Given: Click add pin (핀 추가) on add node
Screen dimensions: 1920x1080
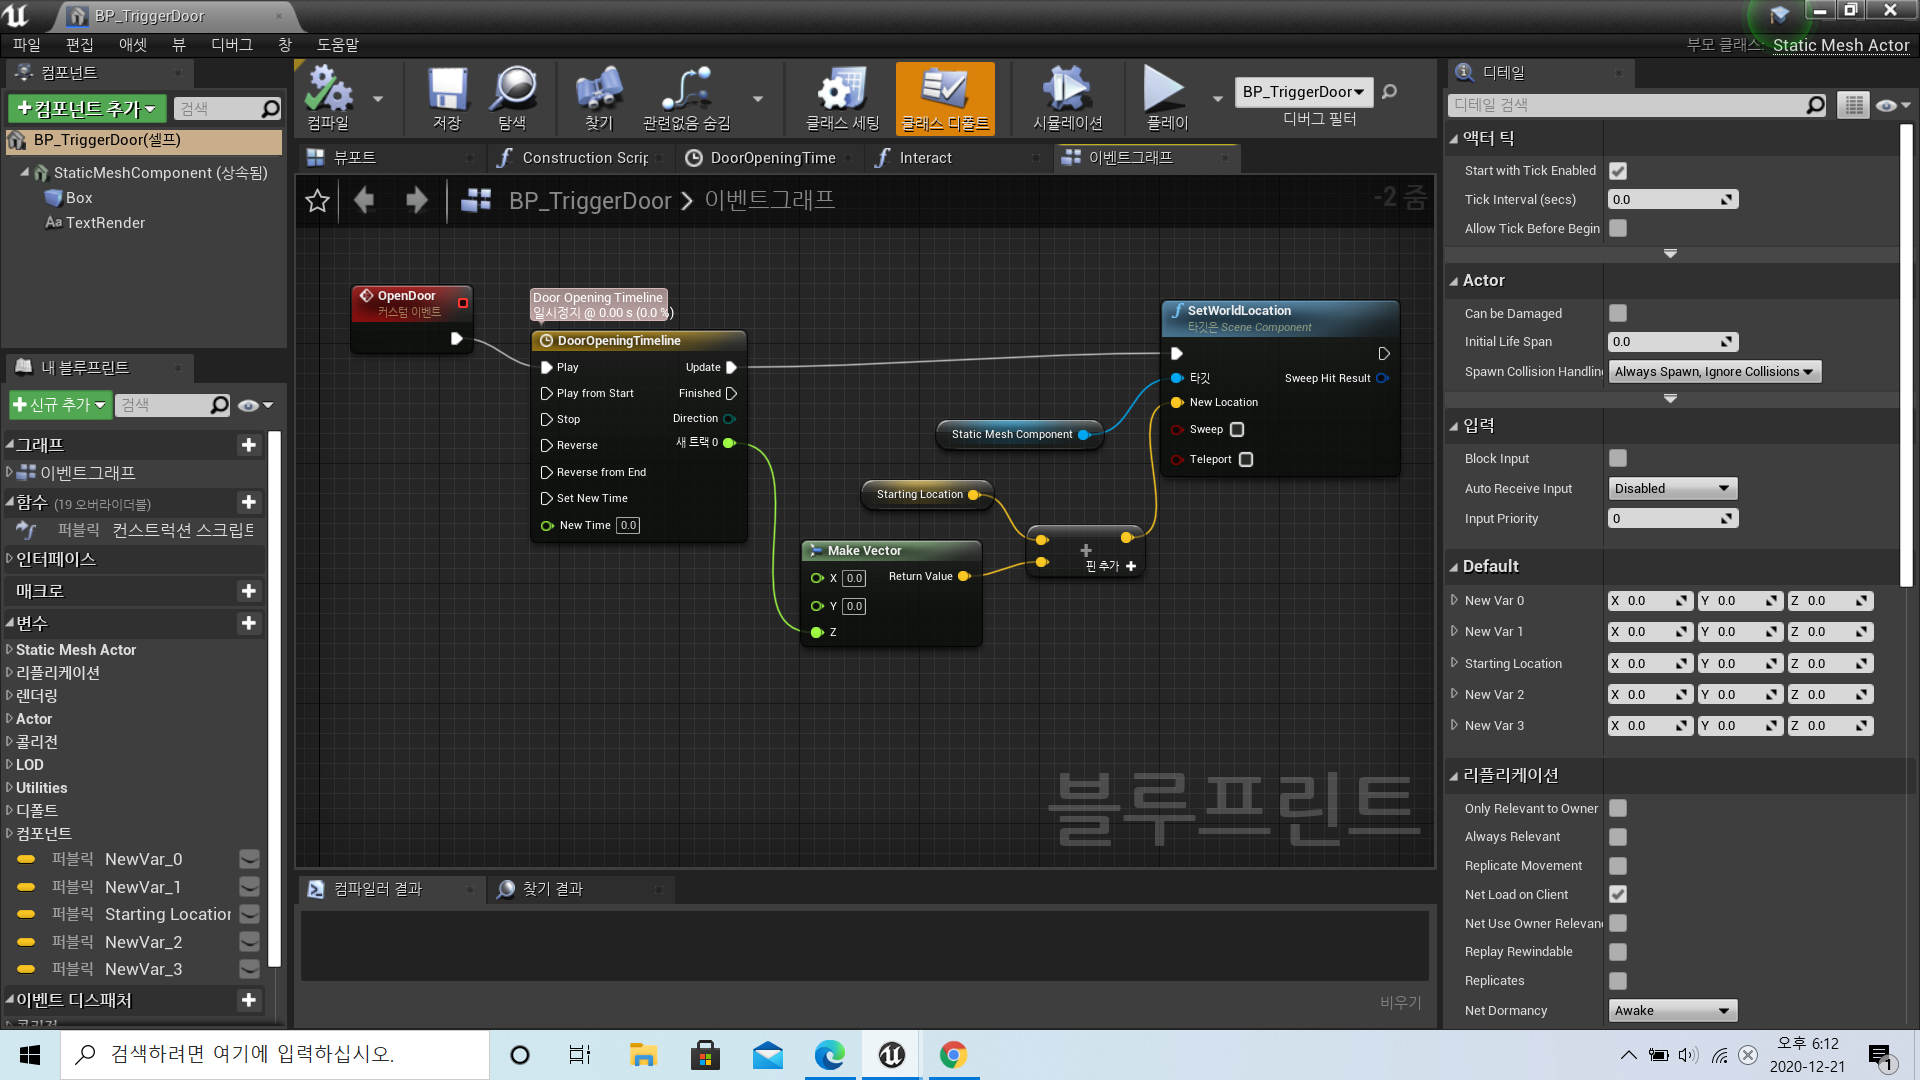Looking at the screenshot, I should (1111, 566).
